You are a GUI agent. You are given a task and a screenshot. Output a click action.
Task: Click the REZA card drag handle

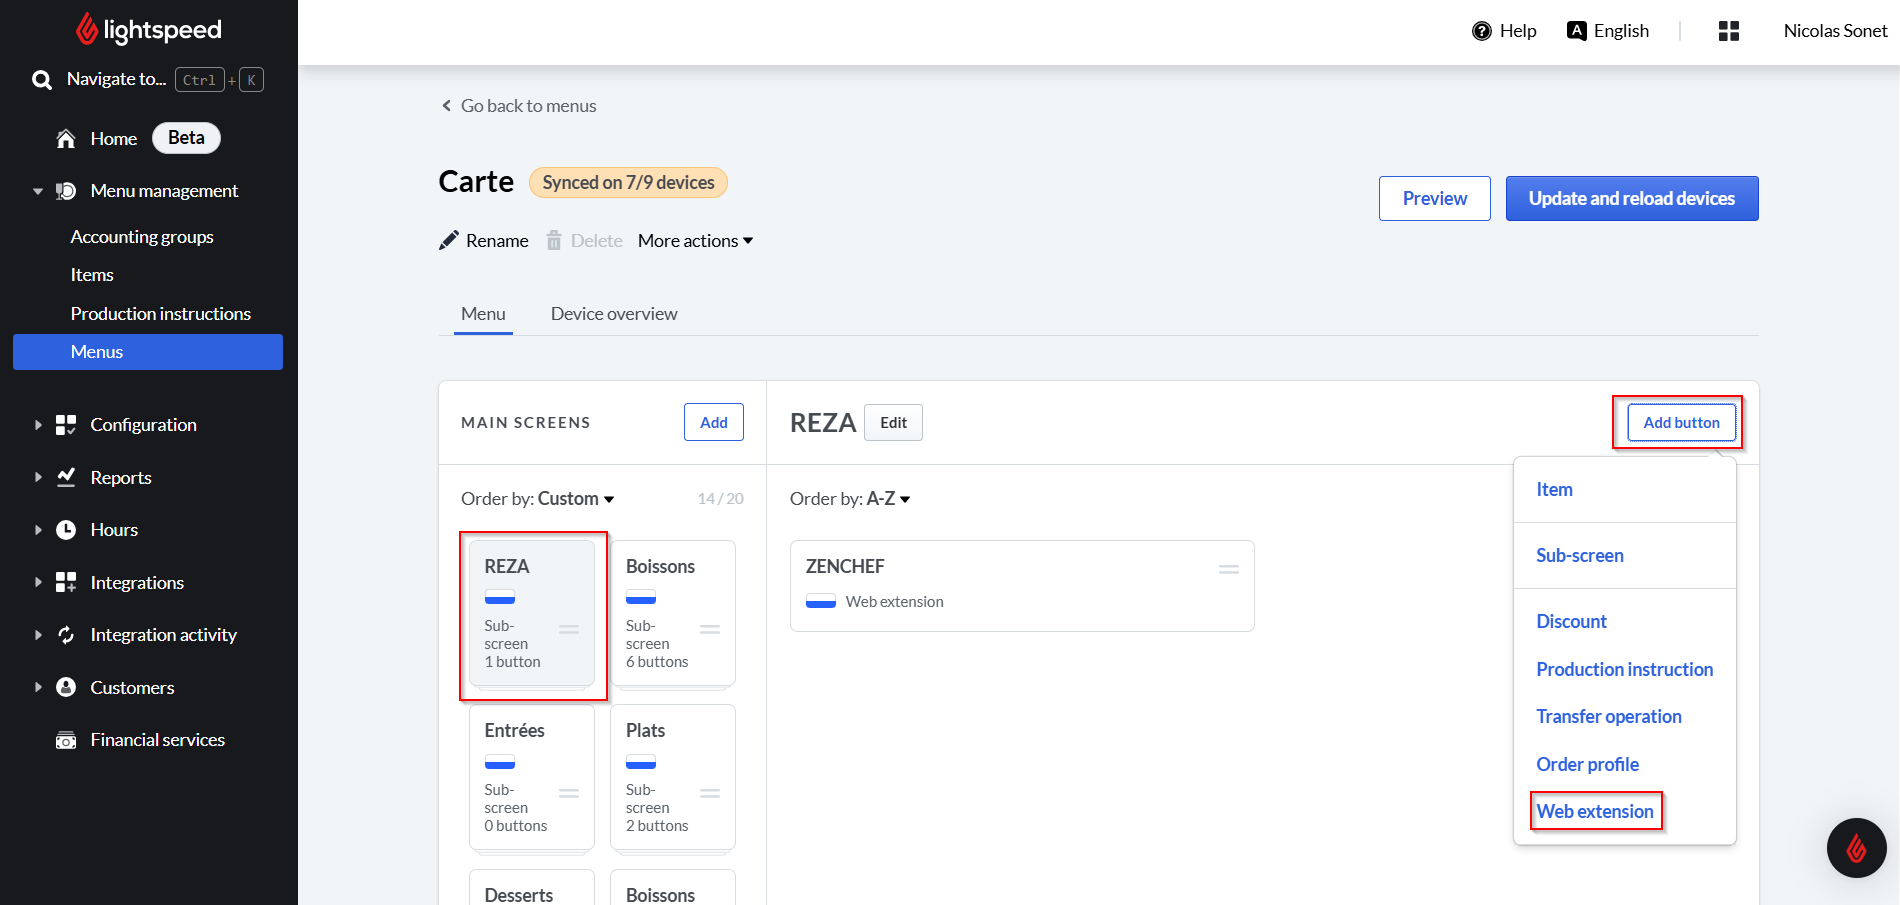tap(569, 629)
